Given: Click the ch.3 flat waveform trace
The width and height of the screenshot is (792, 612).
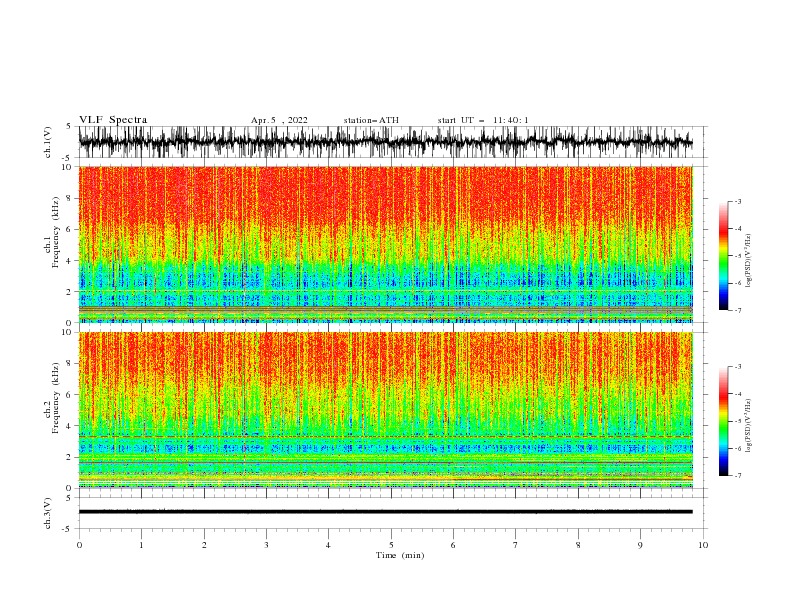Looking at the screenshot, I should [x=386, y=512].
